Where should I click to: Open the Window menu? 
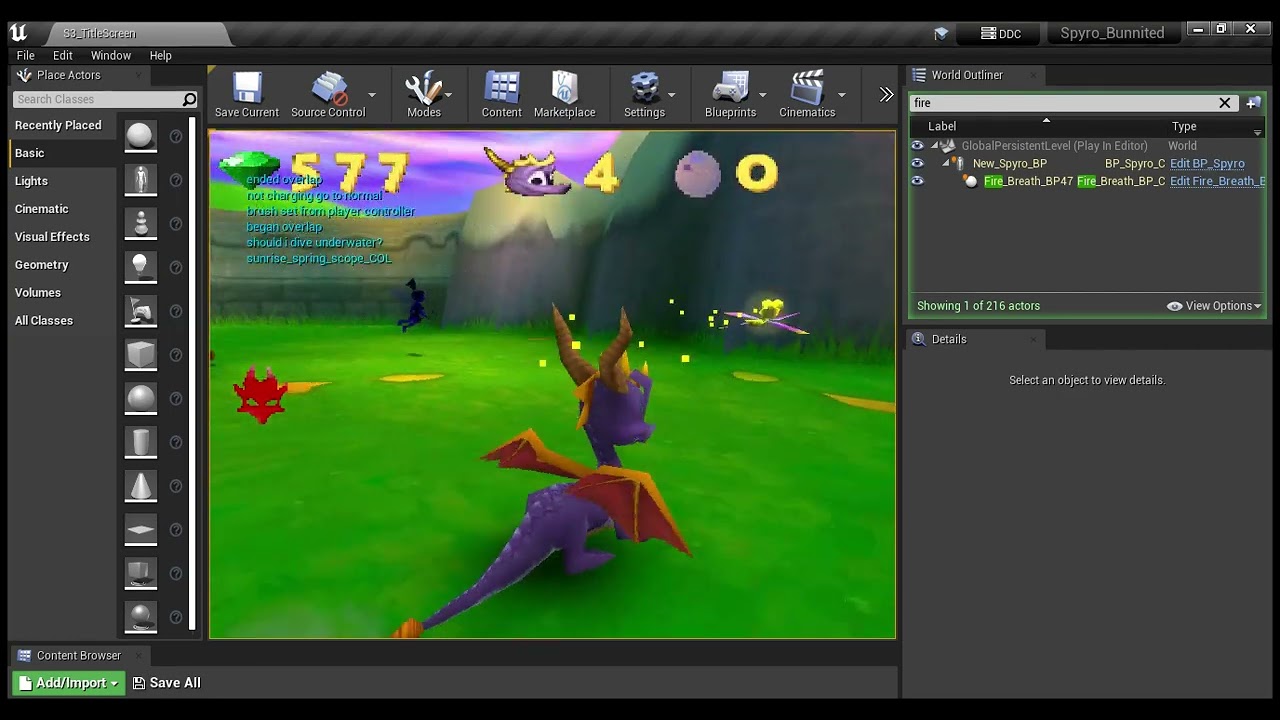111,56
